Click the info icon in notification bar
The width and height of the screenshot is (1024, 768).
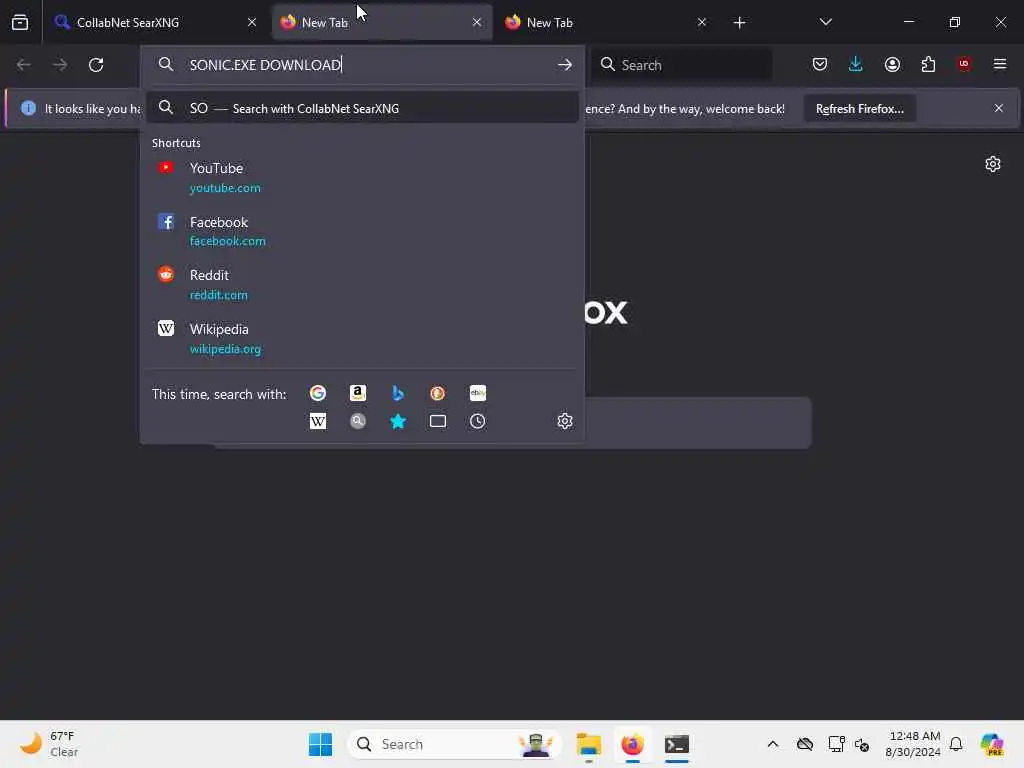tap(28, 108)
